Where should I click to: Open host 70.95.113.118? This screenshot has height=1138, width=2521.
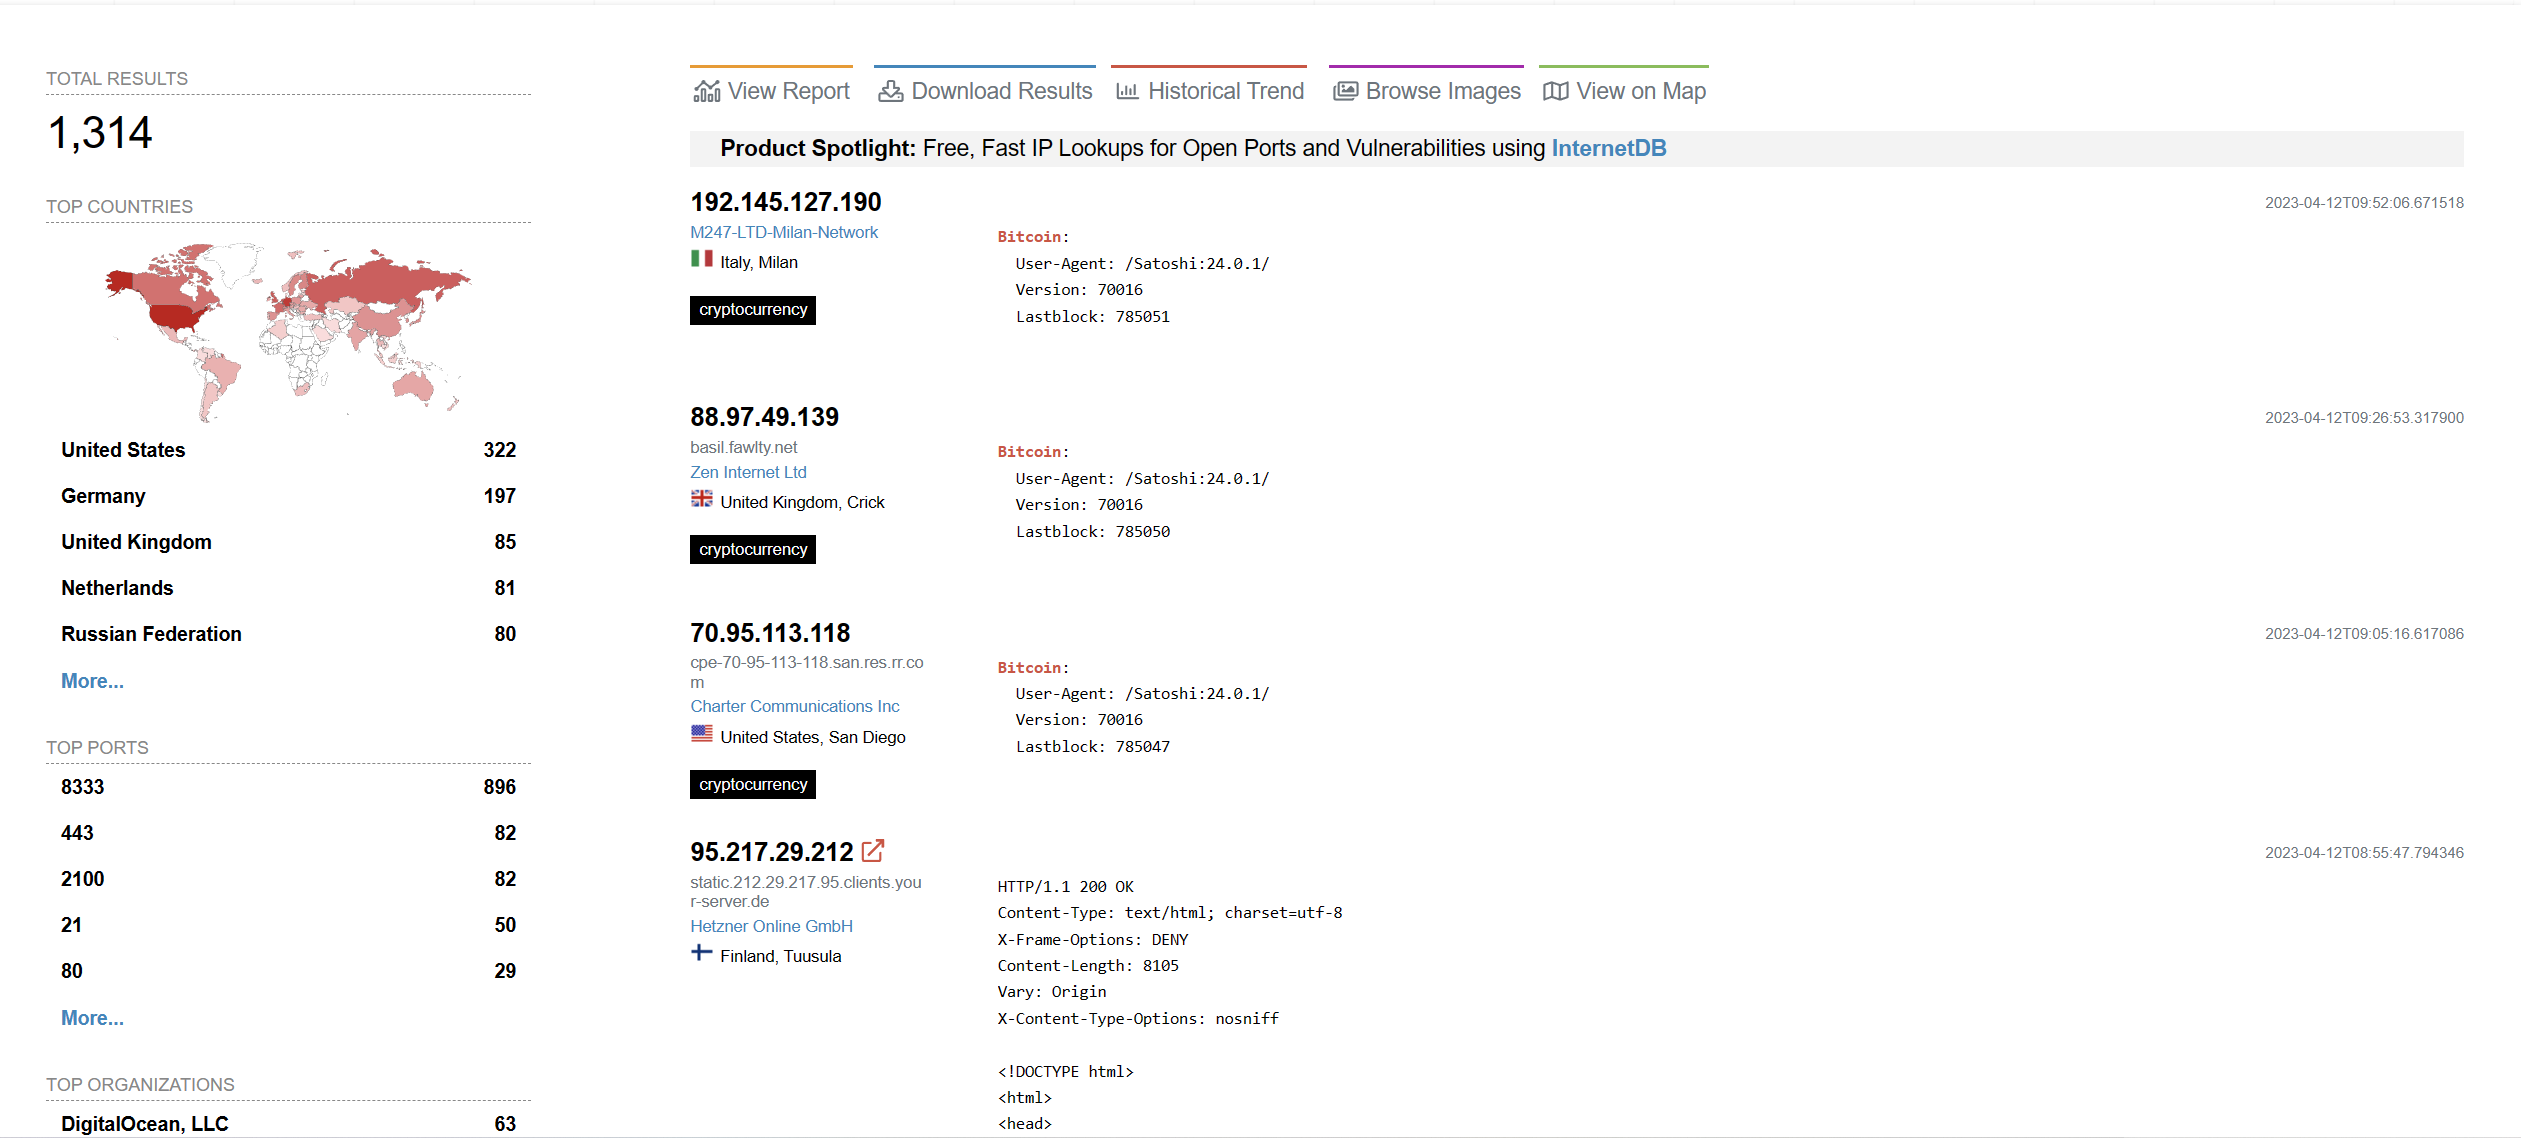click(x=770, y=633)
